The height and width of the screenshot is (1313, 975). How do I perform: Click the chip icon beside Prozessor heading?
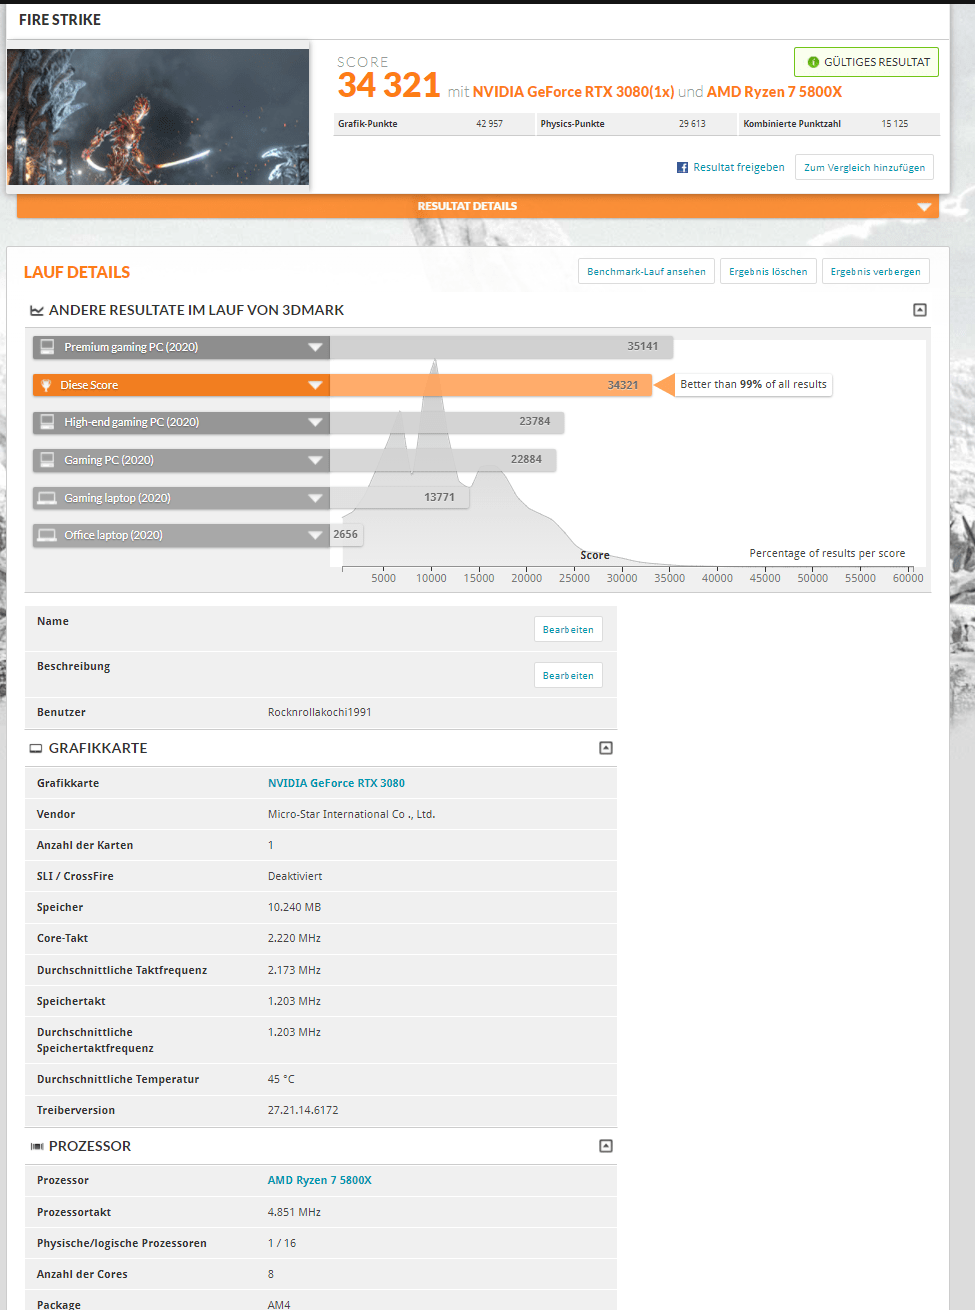37,1146
